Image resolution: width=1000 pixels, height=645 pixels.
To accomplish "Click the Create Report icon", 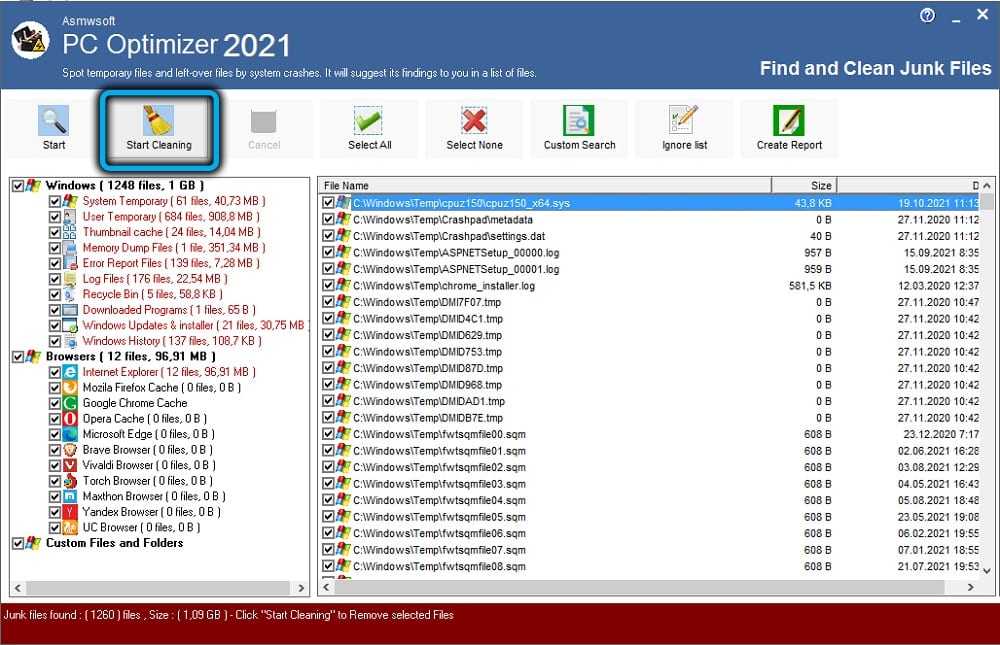I will (x=789, y=122).
